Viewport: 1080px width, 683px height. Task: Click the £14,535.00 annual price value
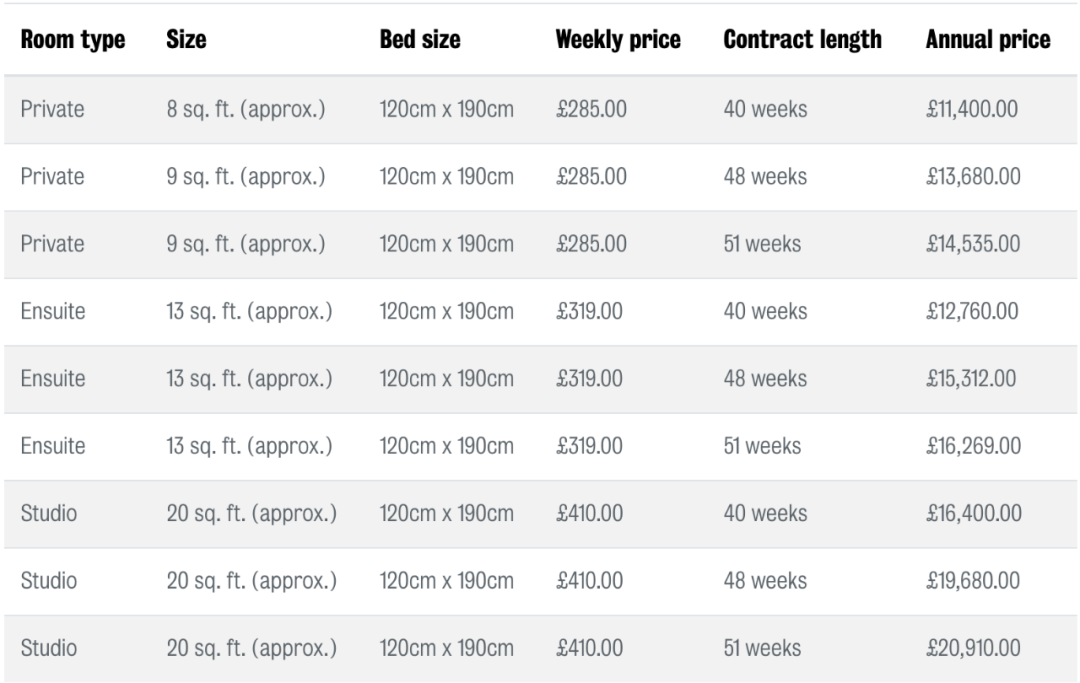[973, 244]
